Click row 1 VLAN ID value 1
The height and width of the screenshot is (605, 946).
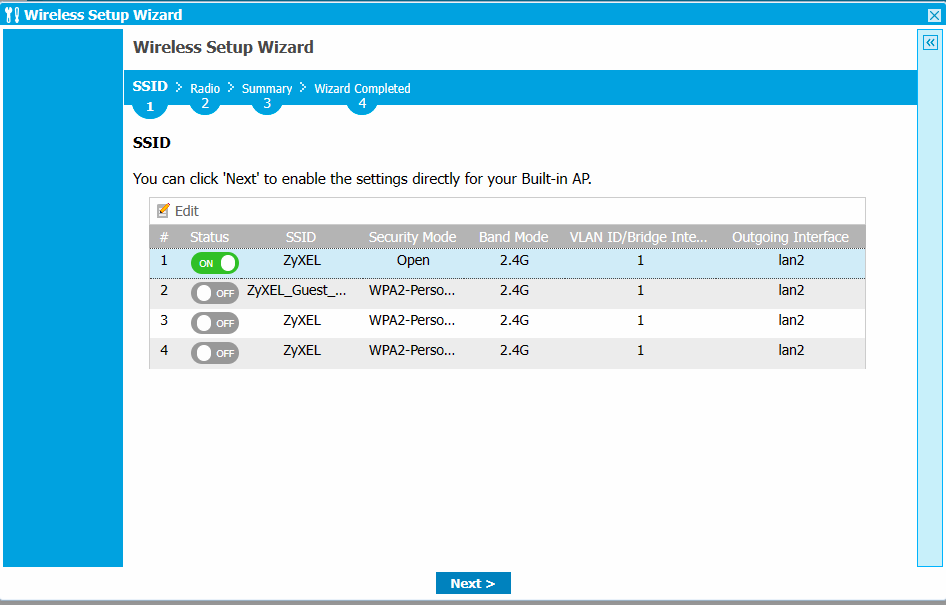pyautogui.click(x=640, y=261)
